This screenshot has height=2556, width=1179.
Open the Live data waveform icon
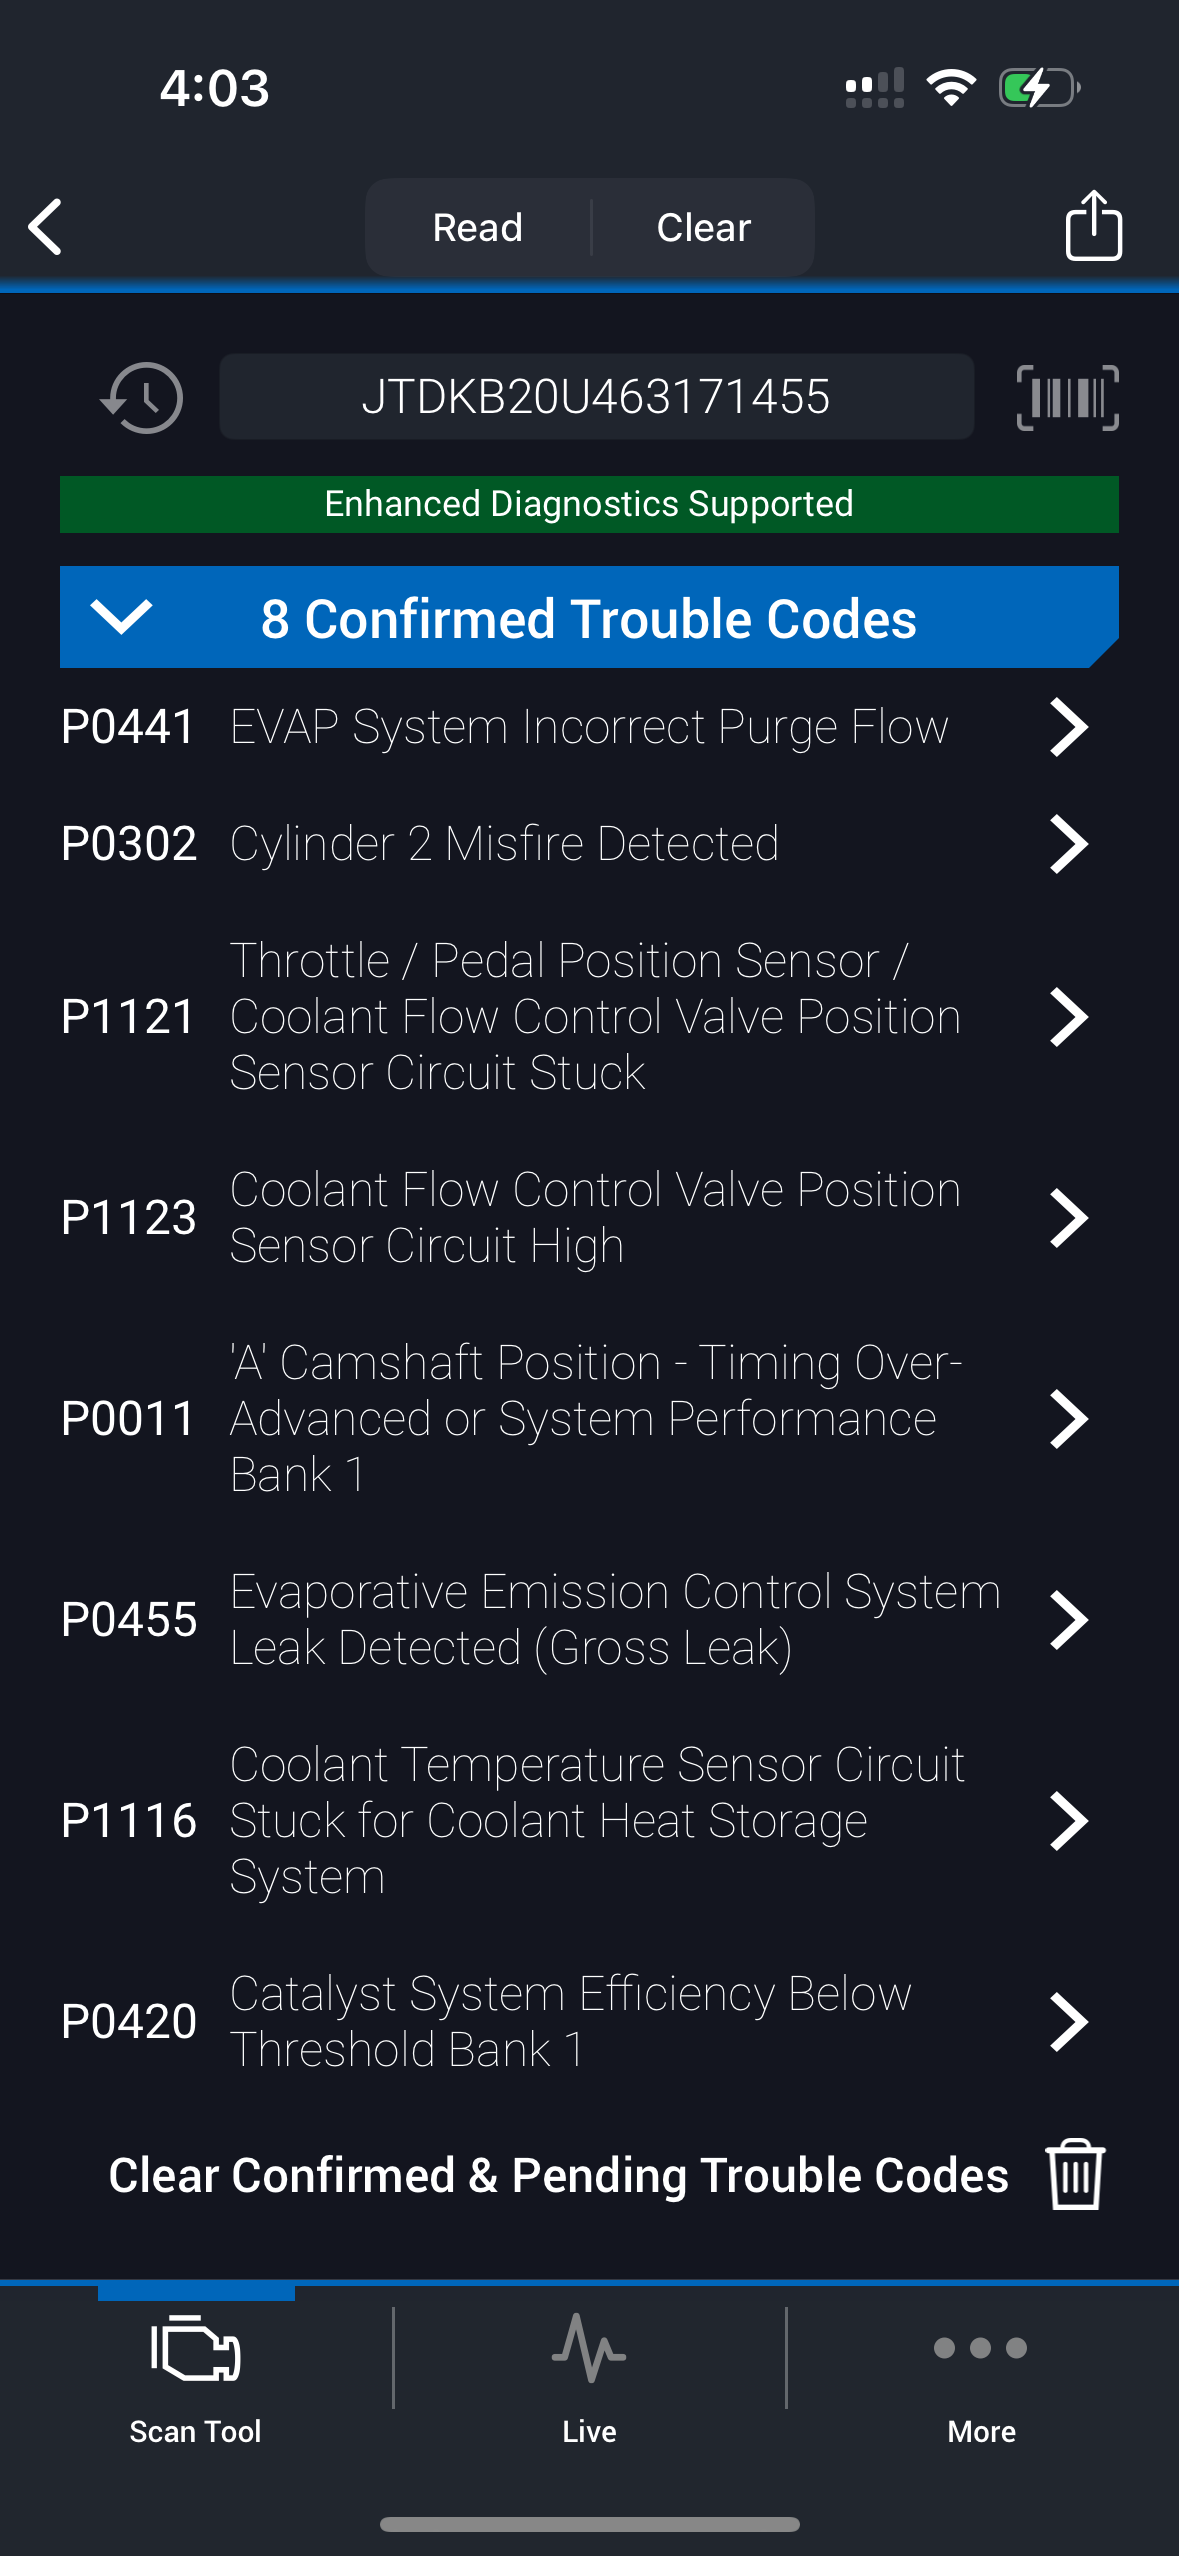589,2349
